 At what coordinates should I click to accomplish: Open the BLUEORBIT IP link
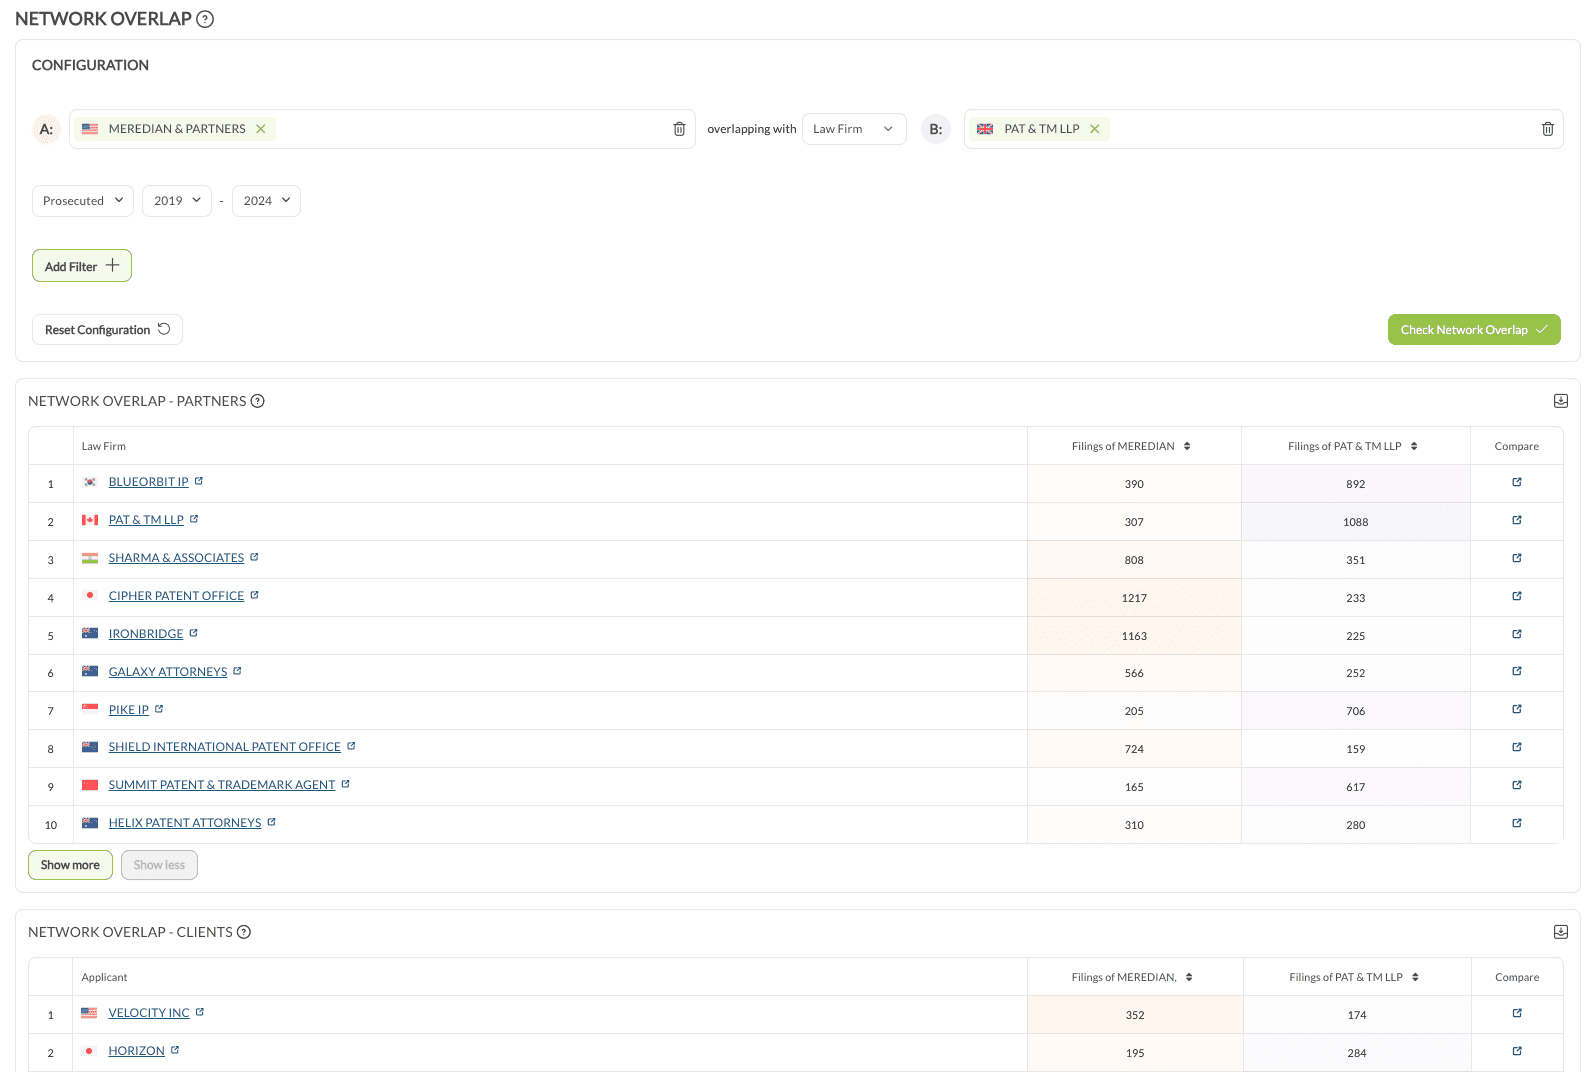pos(148,482)
